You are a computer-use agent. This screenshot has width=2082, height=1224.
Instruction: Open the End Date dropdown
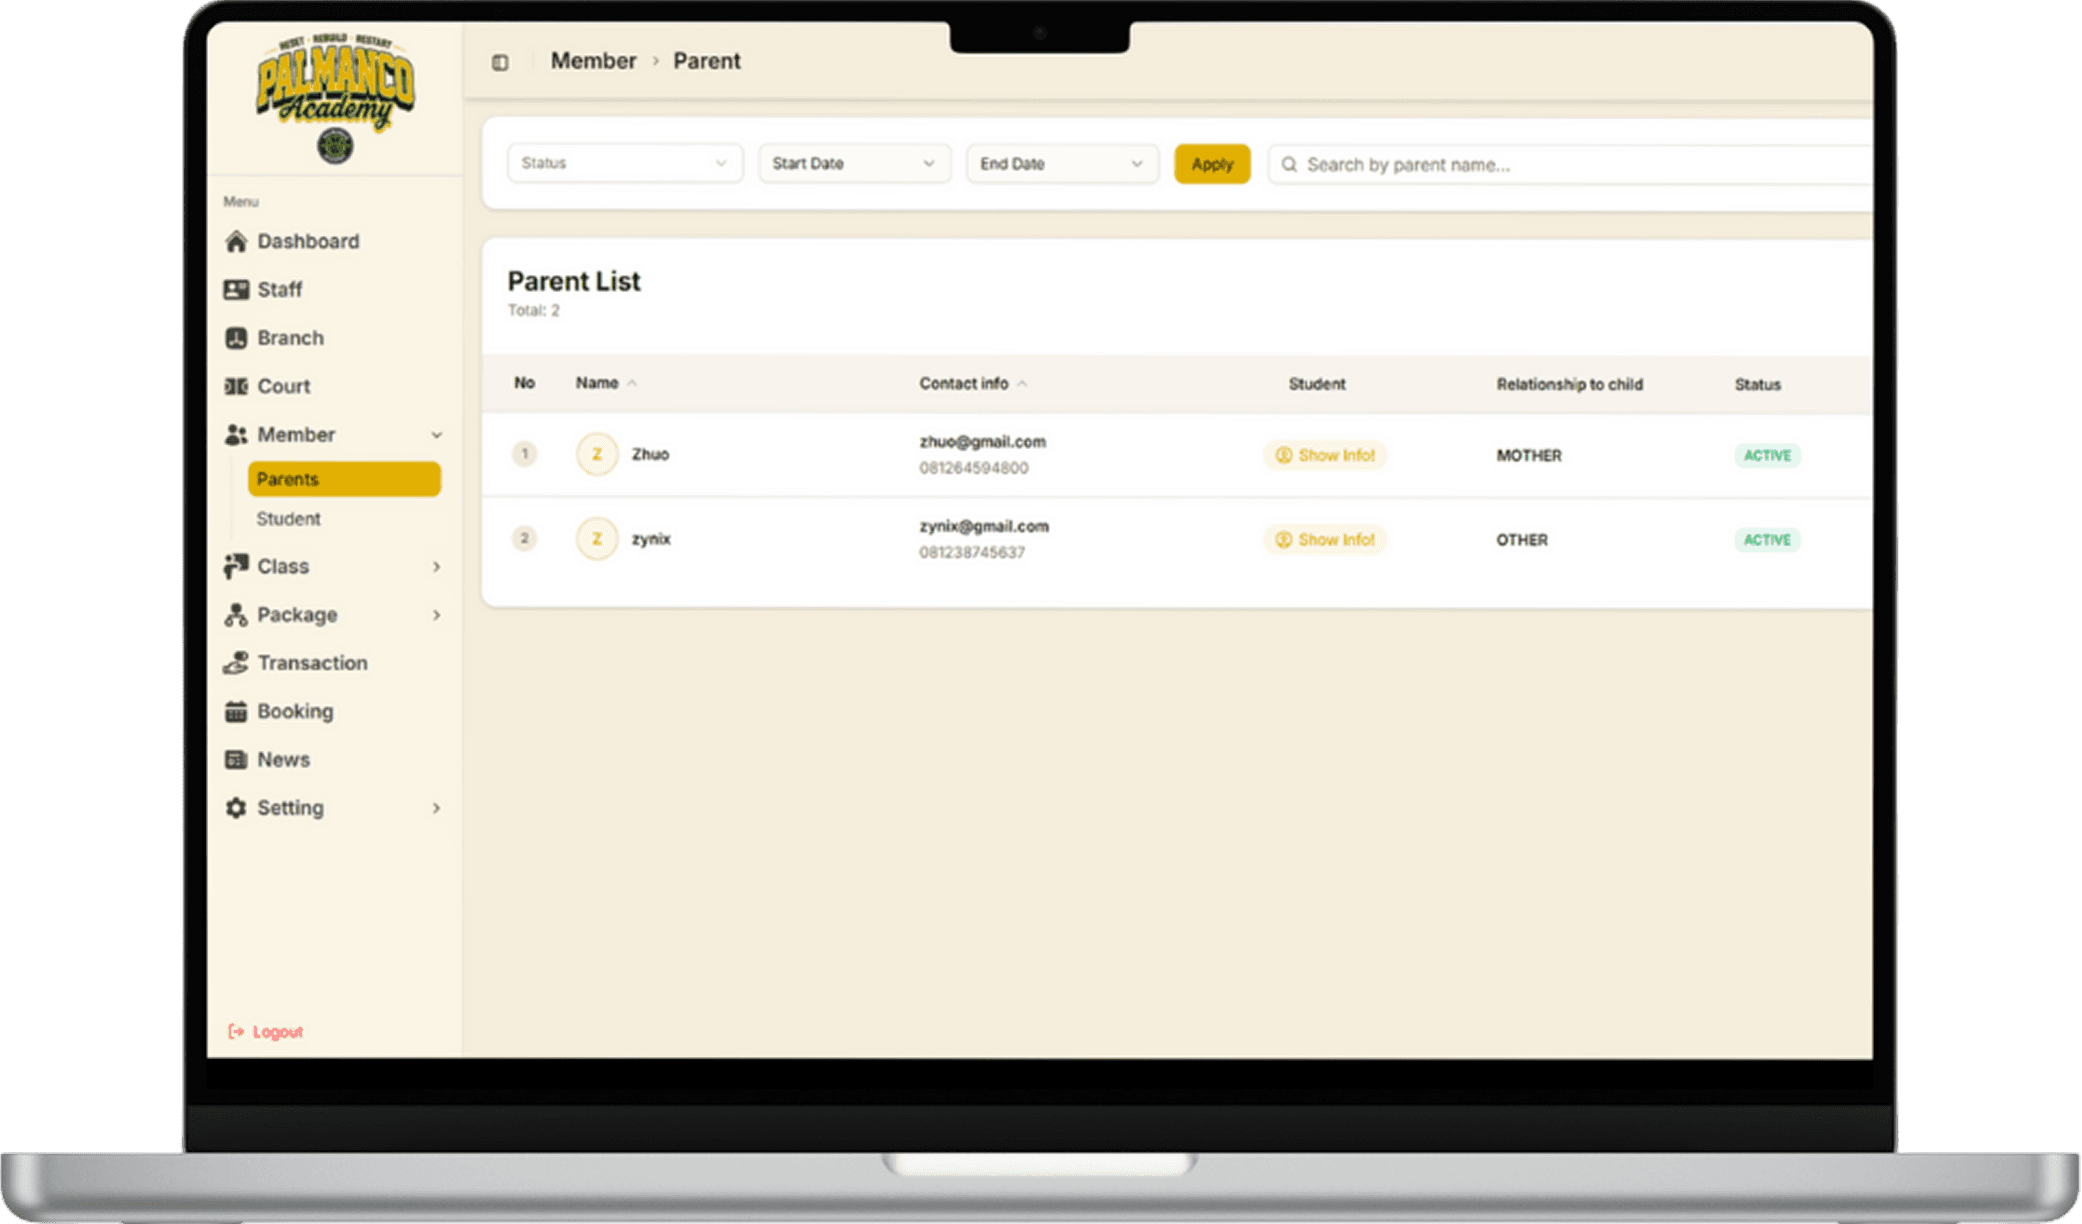point(1061,163)
